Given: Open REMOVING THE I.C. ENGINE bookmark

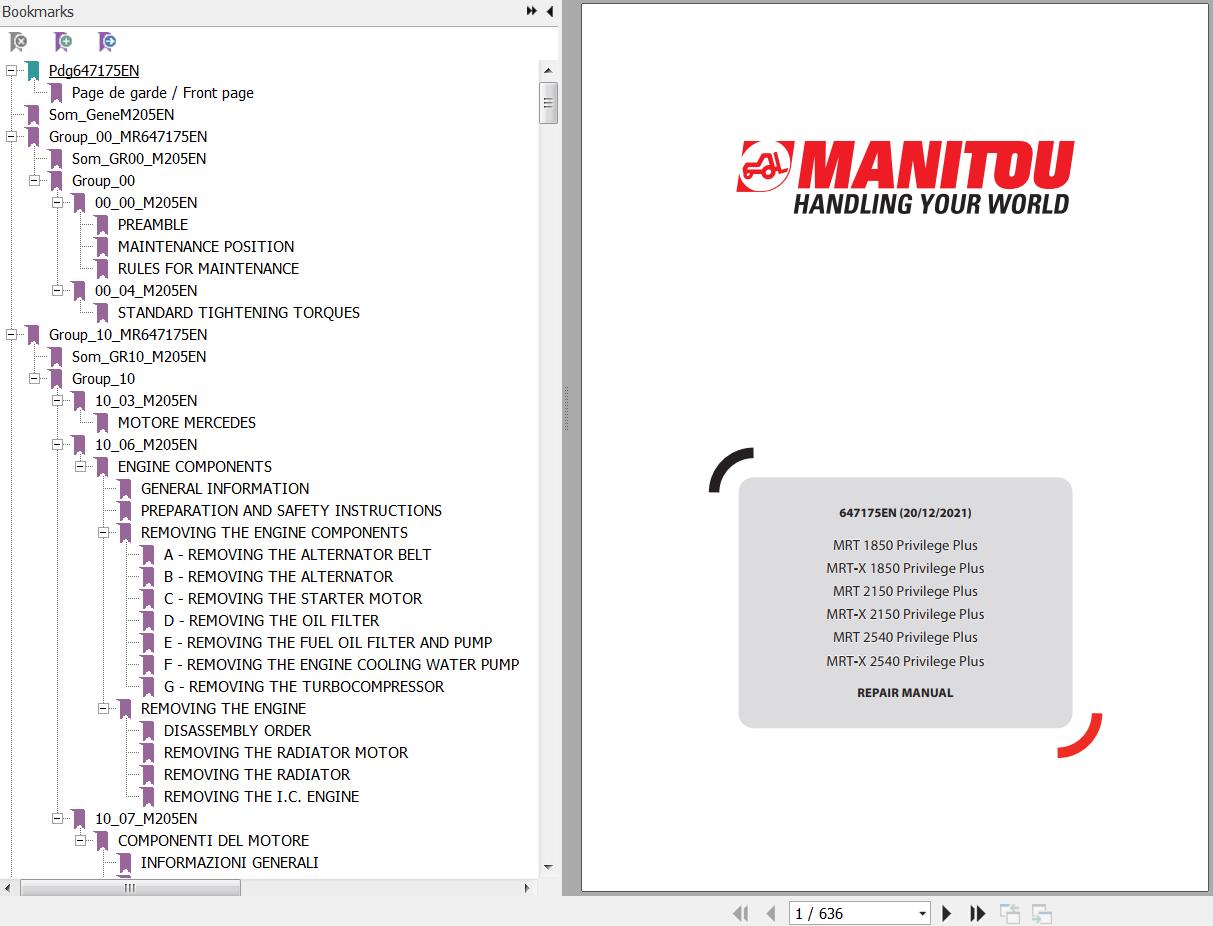Looking at the screenshot, I should [262, 797].
